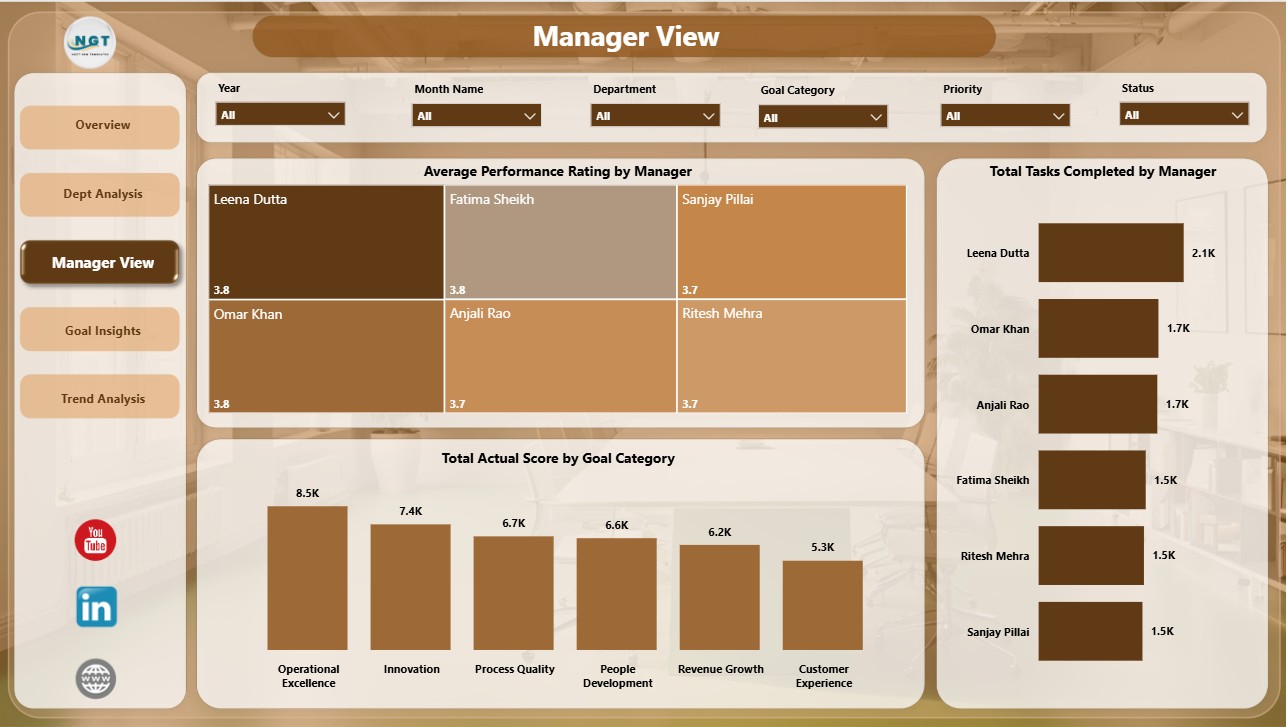1286x727 pixels.
Task: Select Anjali Rao treemap tile
Action: pos(560,356)
